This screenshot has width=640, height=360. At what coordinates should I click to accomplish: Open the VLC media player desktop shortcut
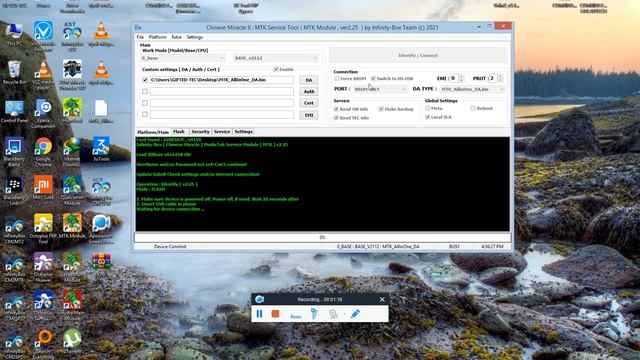[43, 75]
